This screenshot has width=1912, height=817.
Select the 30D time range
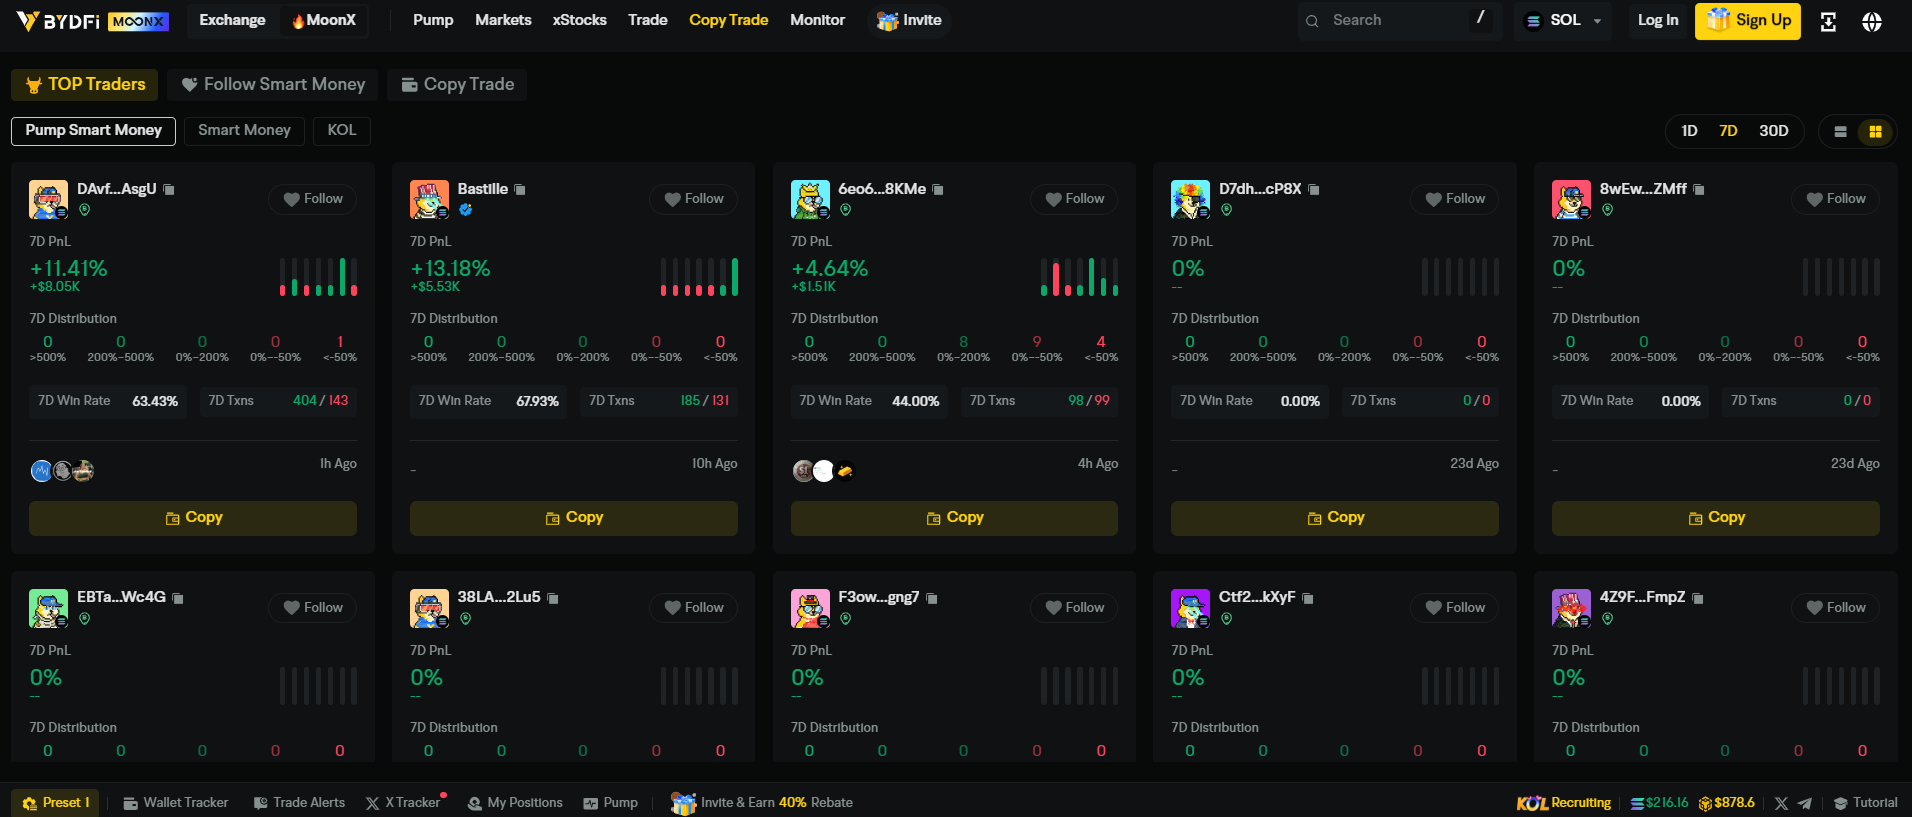point(1773,131)
